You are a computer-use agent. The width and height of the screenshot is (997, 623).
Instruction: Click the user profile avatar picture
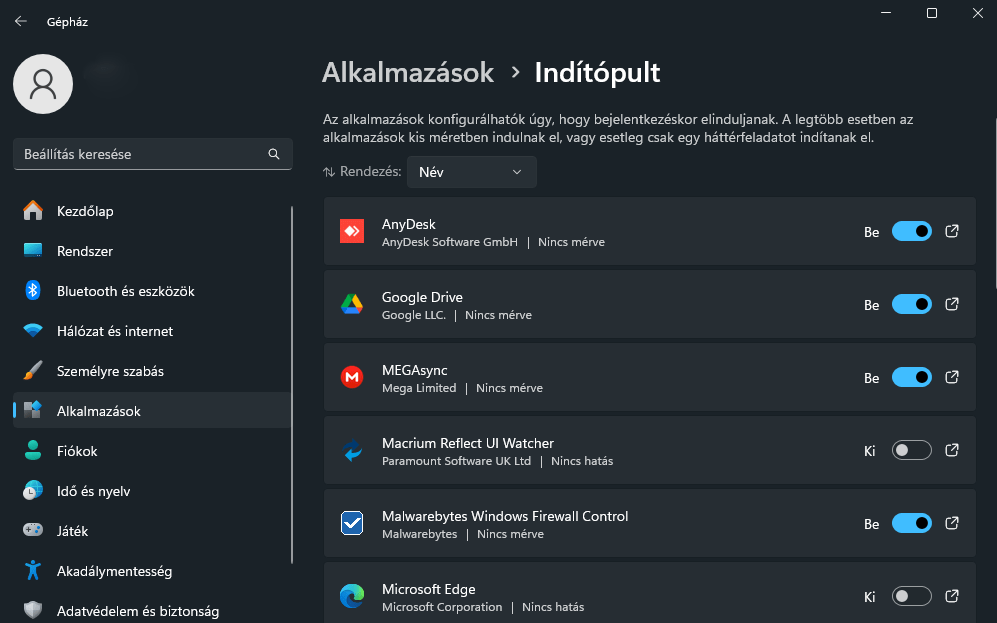pyautogui.click(x=43, y=84)
